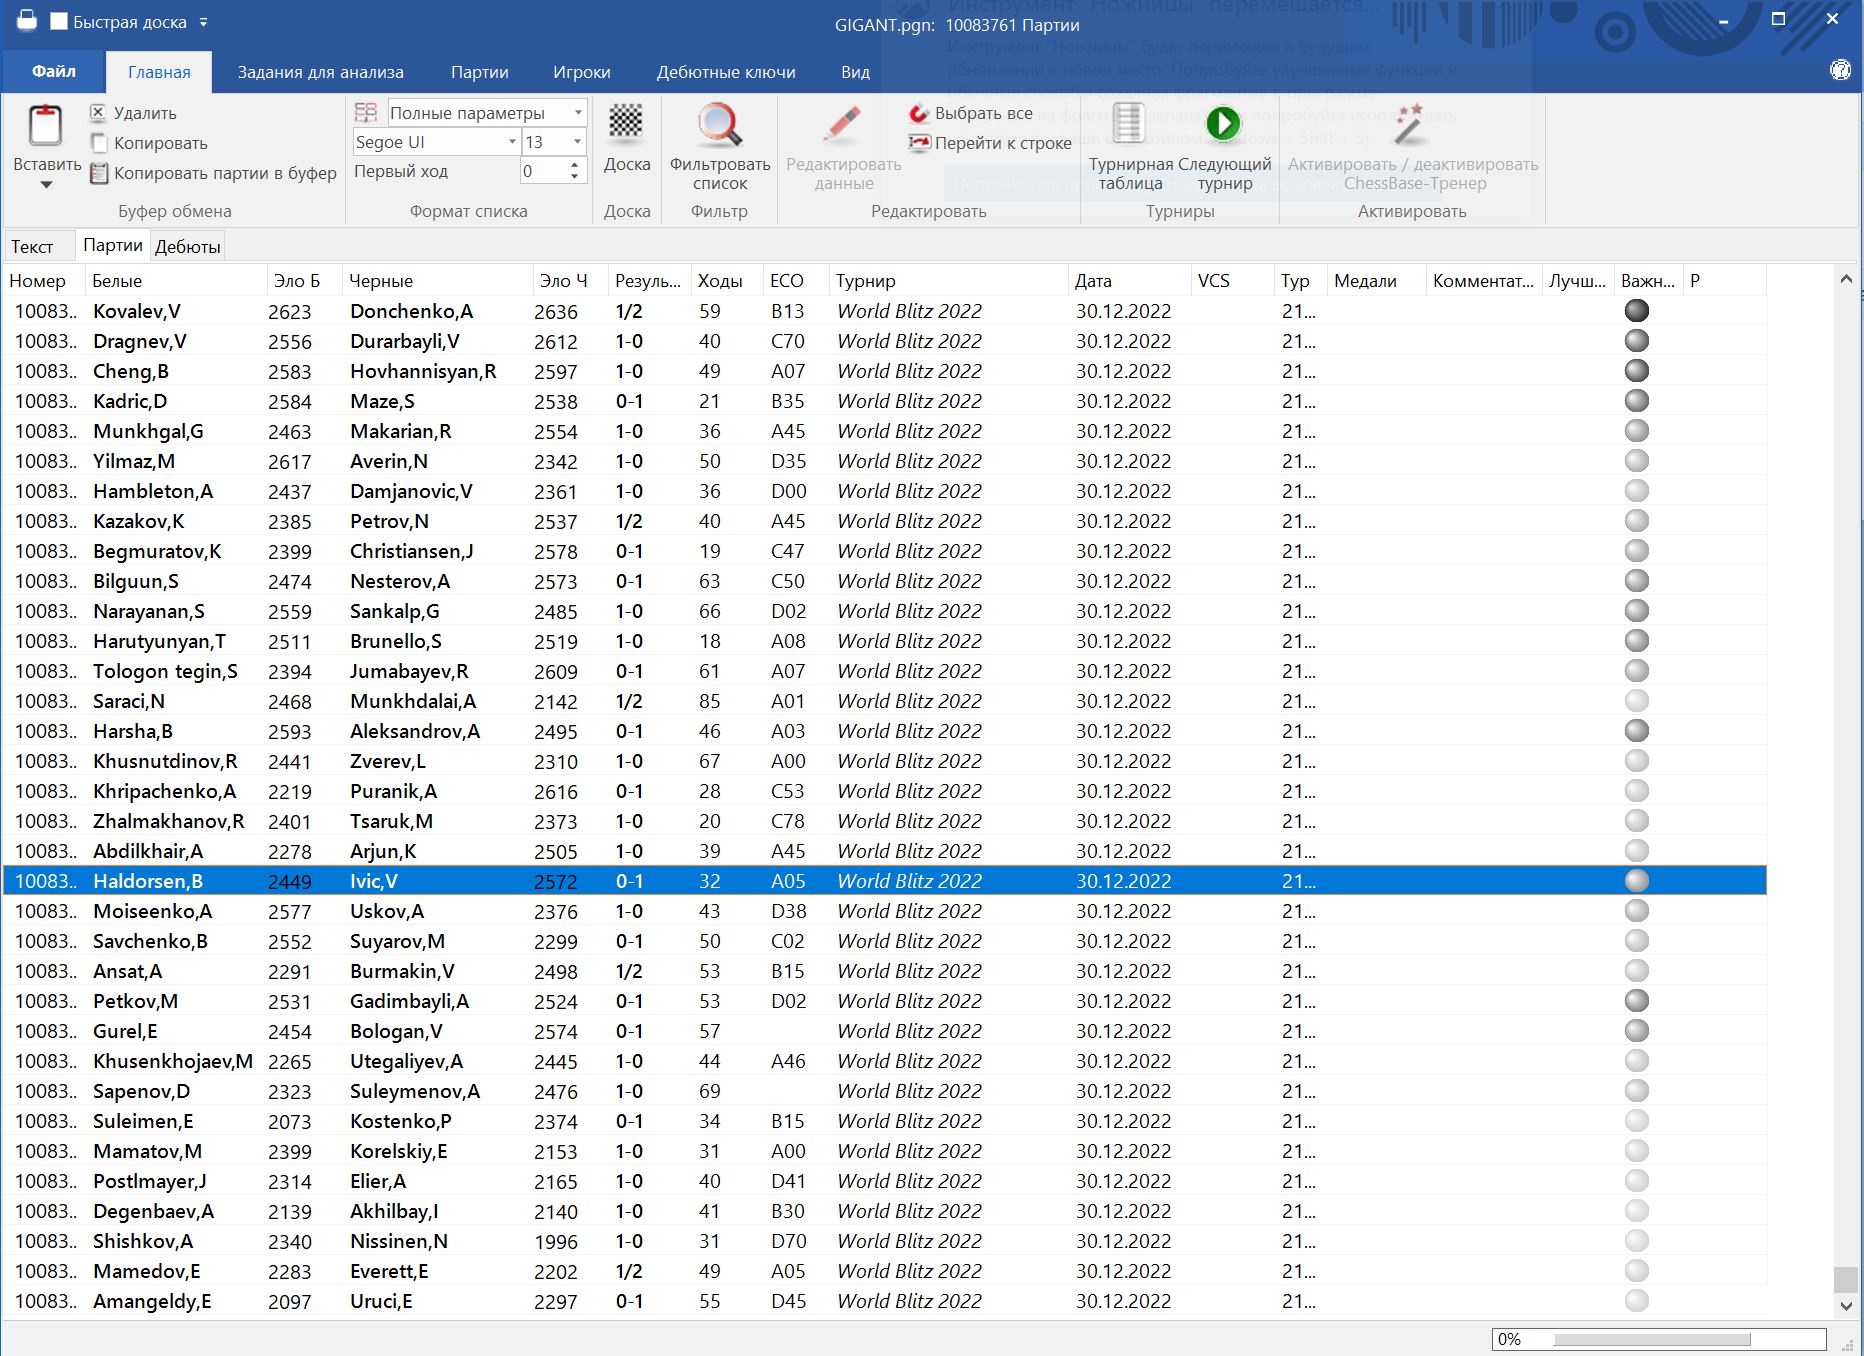Open the Дебюты list tab
1864x1356 pixels.
[187, 246]
